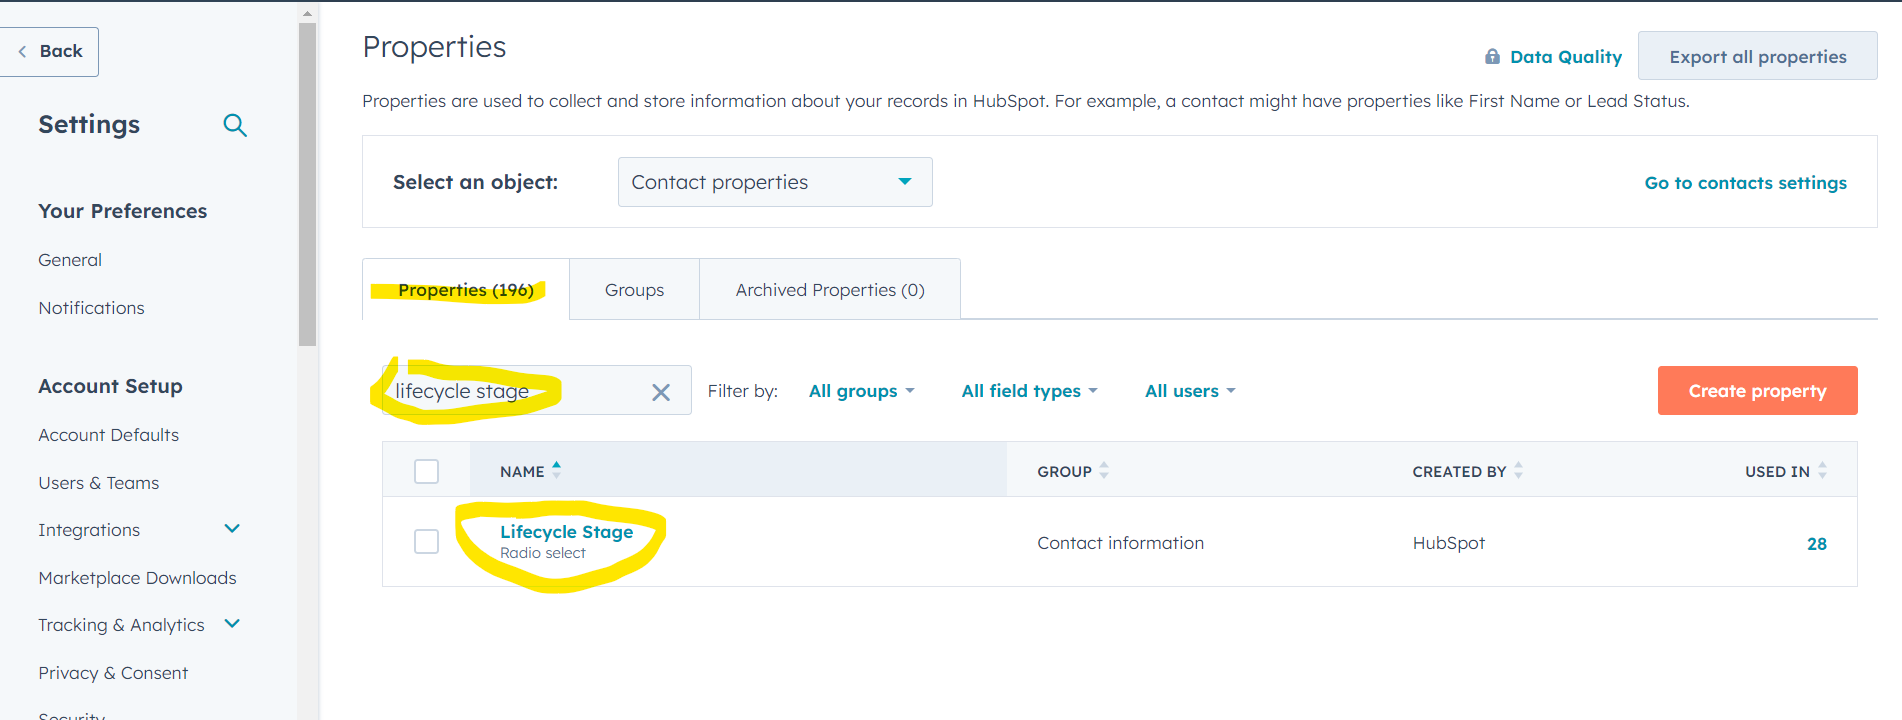Open Account Defaults settings

(108, 435)
